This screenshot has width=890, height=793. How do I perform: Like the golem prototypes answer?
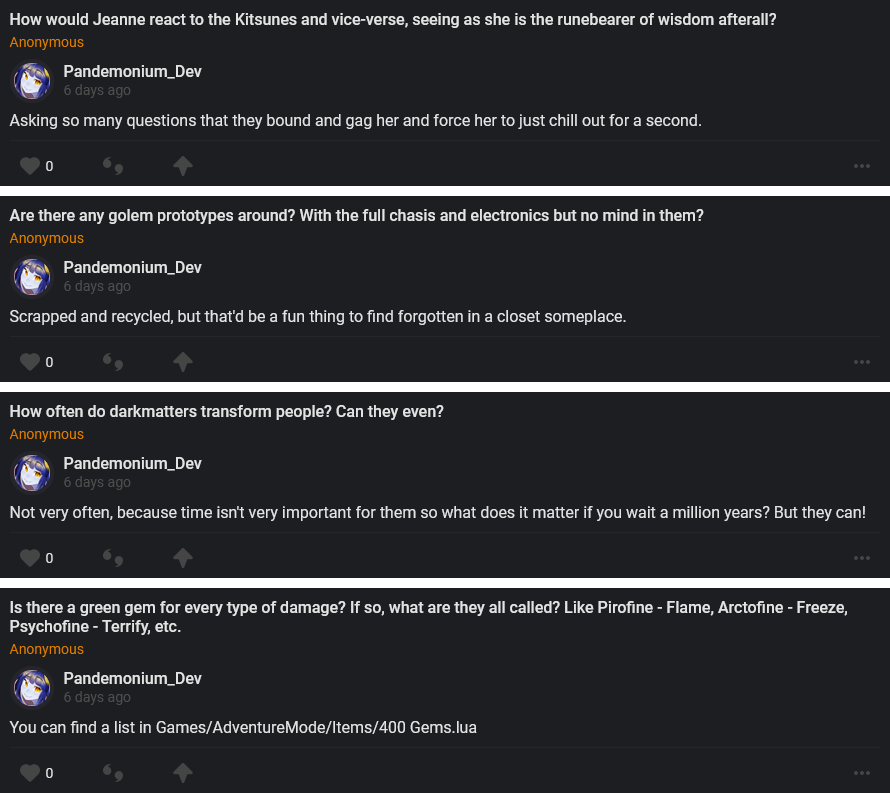point(30,362)
